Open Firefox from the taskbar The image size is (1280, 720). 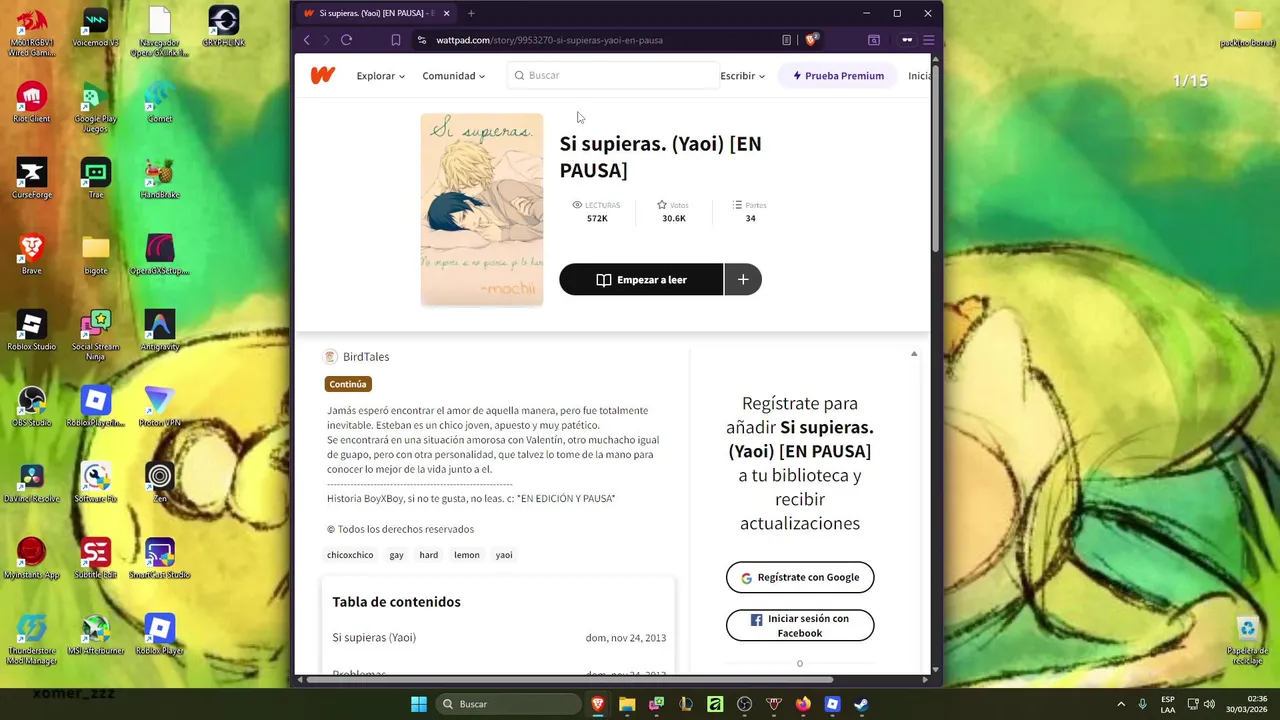tap(803, 704)
